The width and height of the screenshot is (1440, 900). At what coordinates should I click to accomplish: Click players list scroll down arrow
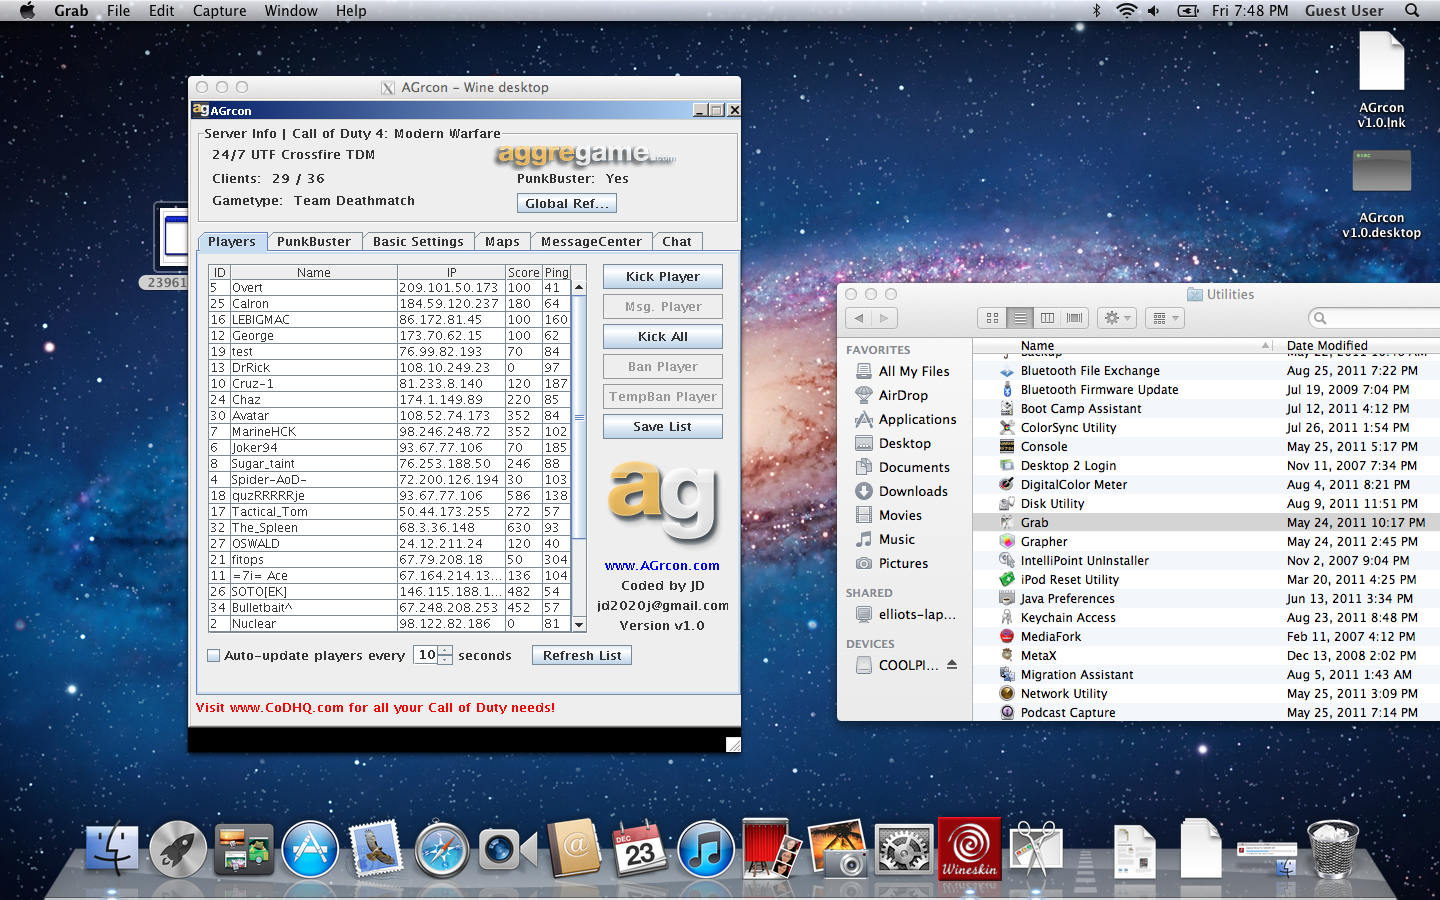tap(579, 624)
